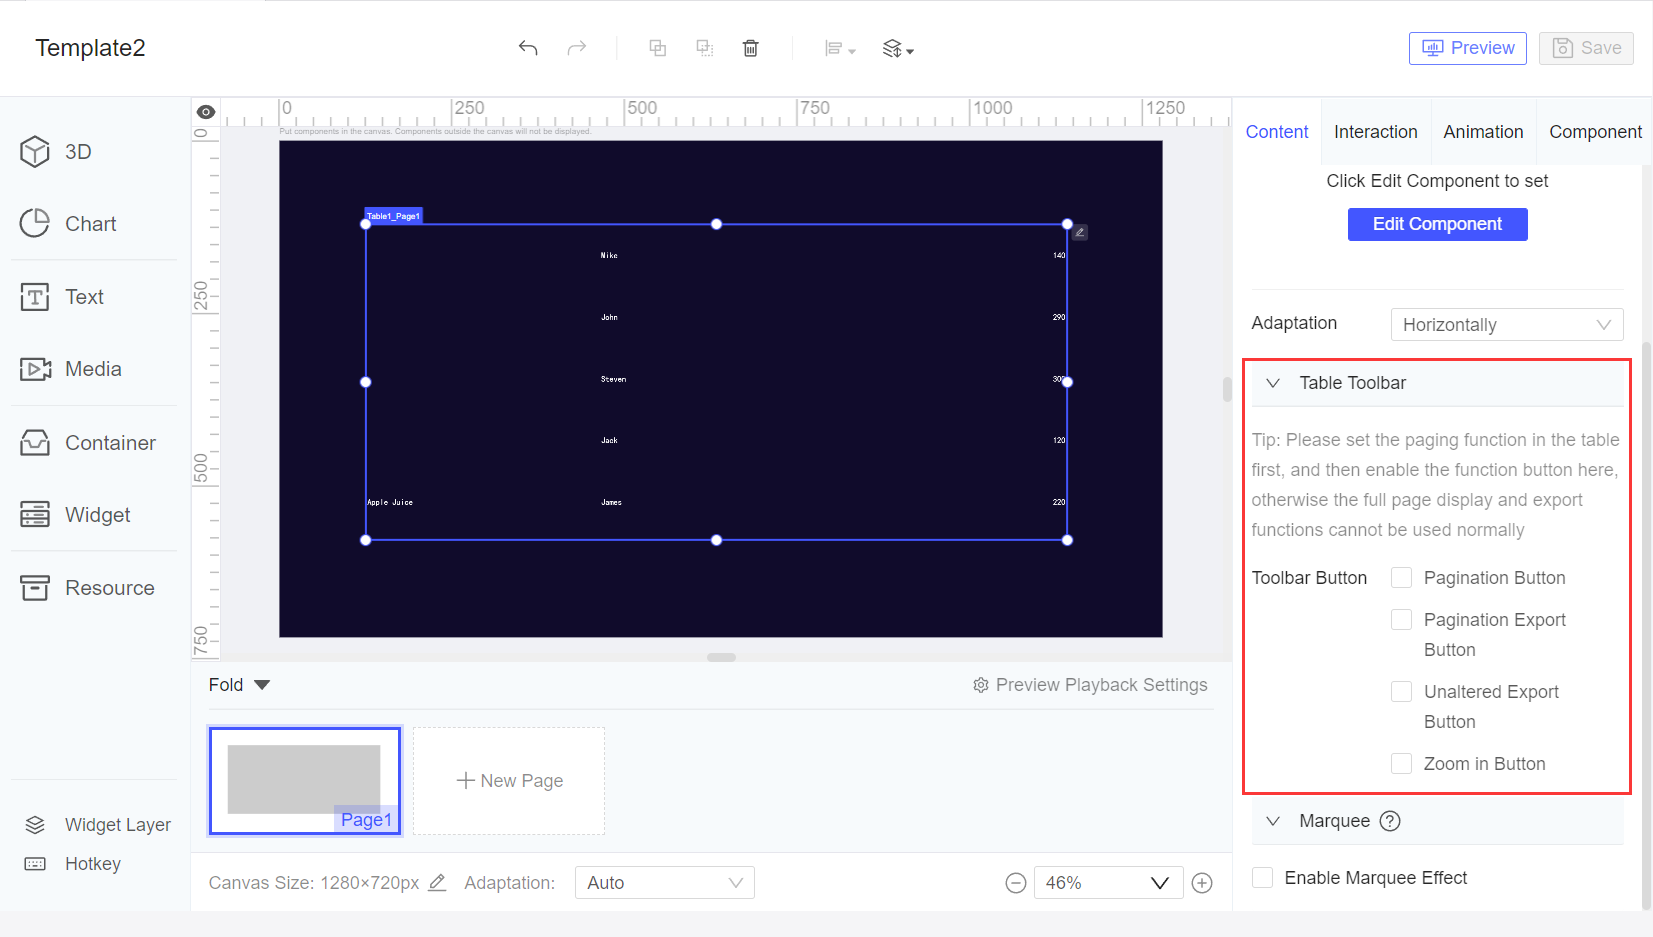Open the Animation tab
The image size is (1653, 937).
point(1483,131)
